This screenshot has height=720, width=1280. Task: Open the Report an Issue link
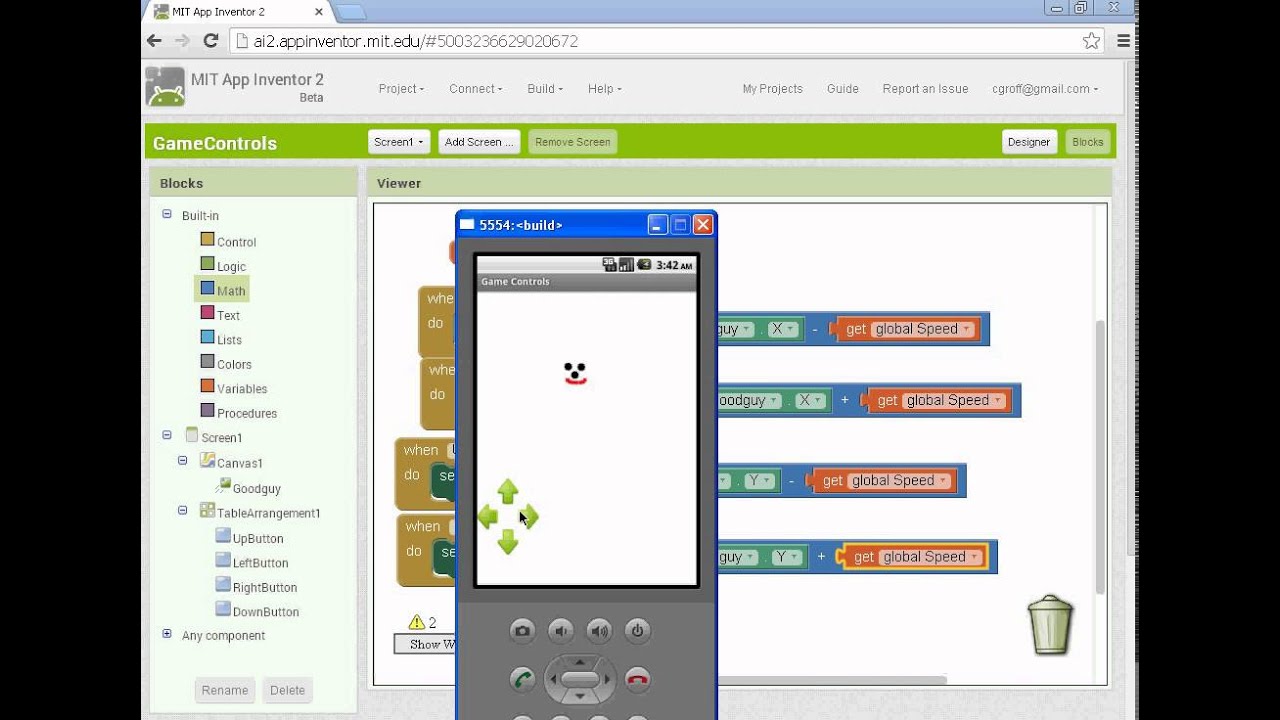coord(926,89)
